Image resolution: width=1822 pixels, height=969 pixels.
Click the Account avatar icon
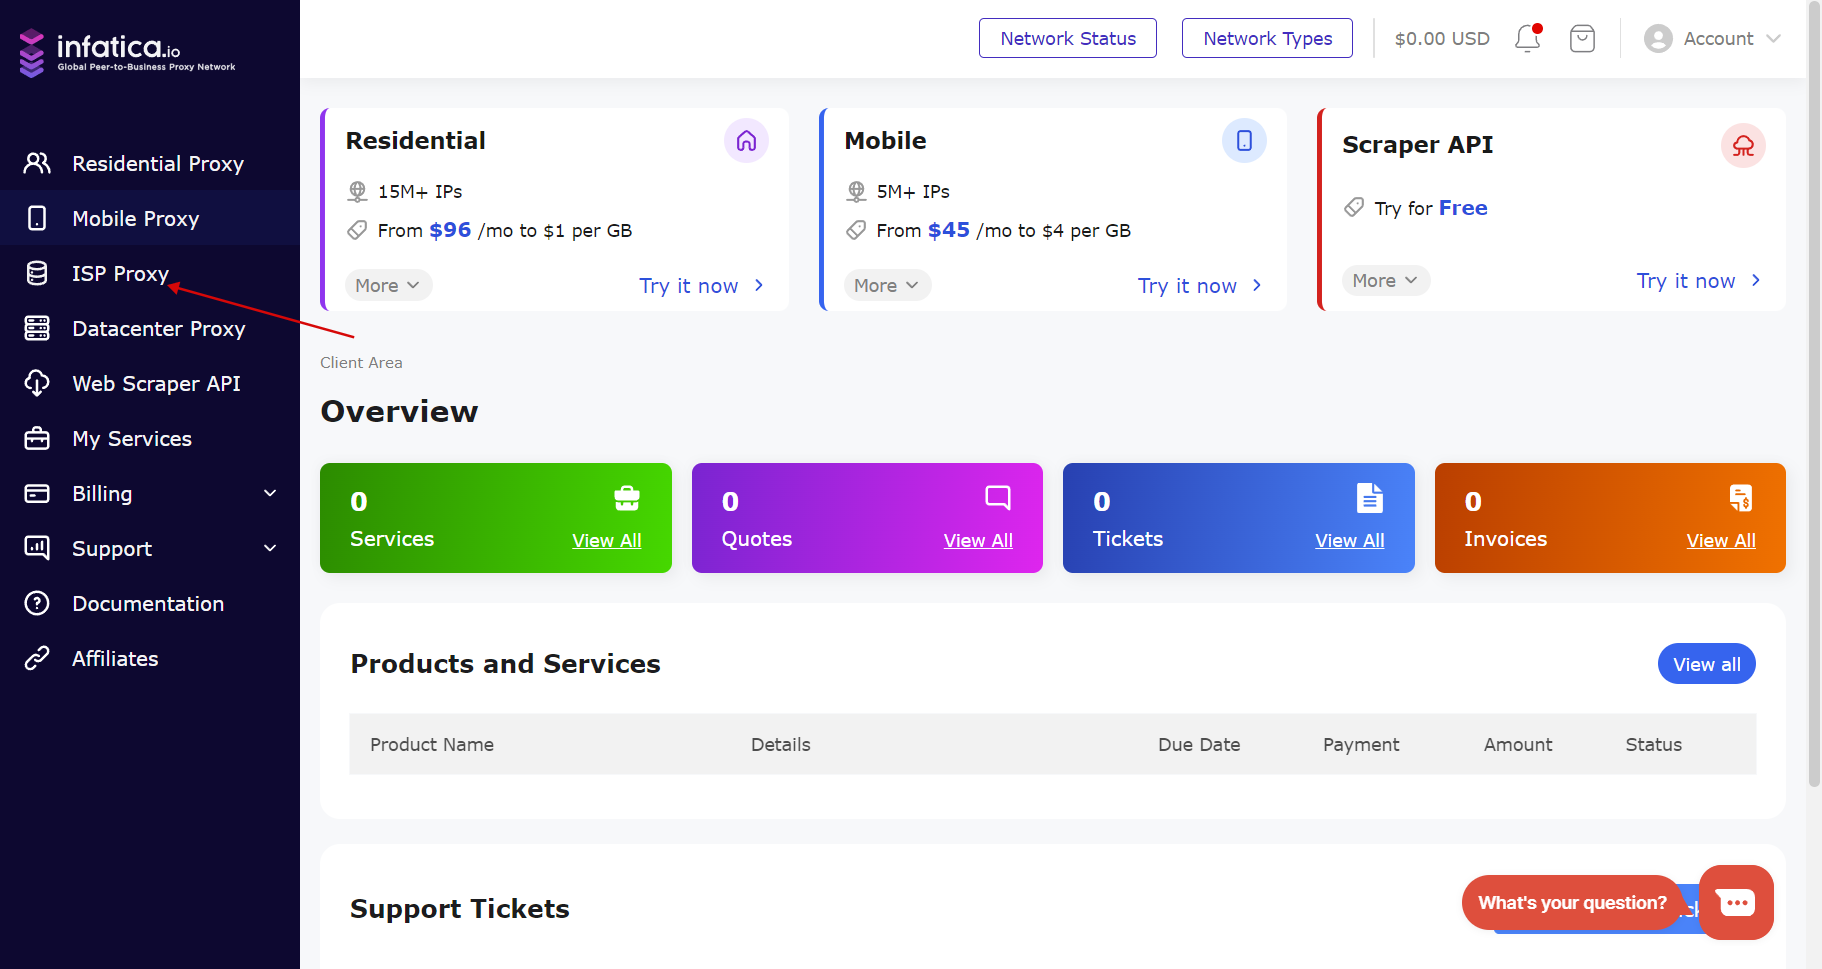pos(1658,39)
